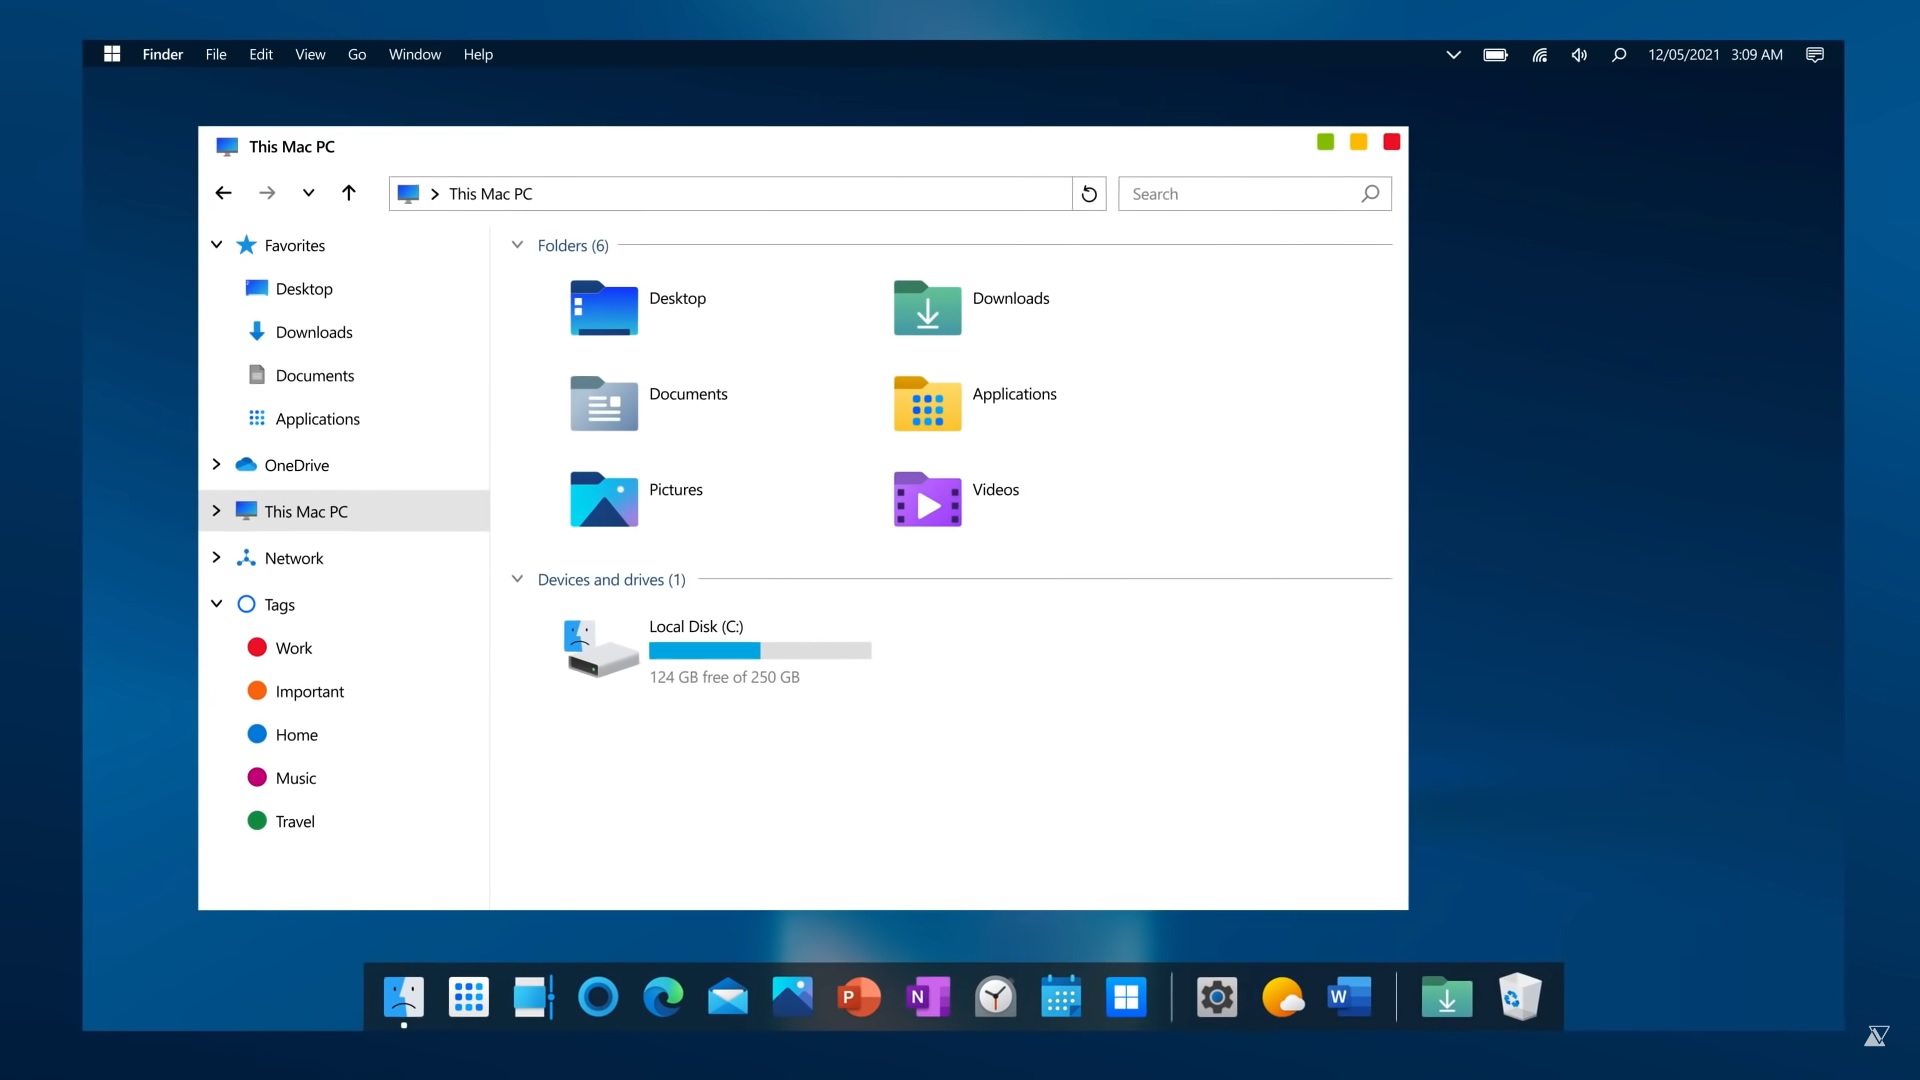1920x1080 pixels.
Task: Click the refresh icon in address bar
Action: point(1089,194)
